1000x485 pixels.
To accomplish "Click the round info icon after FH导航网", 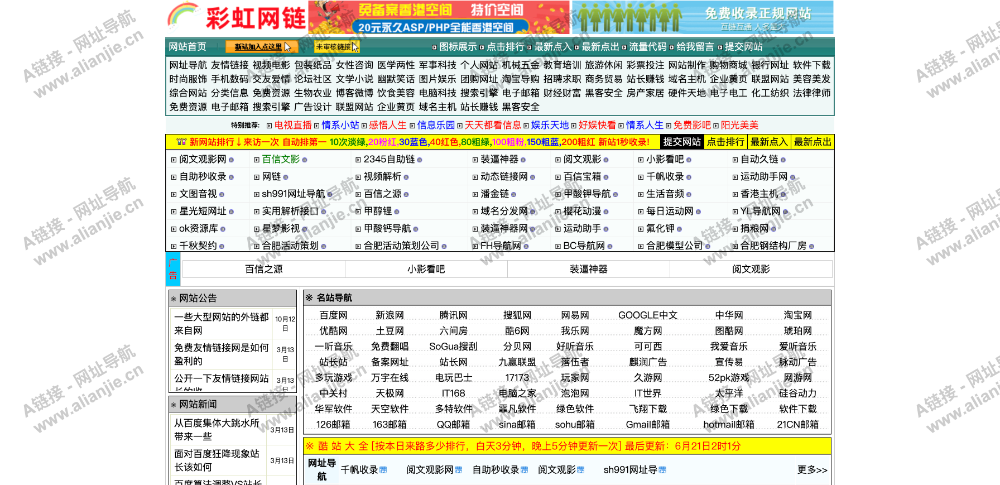I will point(527,246).
